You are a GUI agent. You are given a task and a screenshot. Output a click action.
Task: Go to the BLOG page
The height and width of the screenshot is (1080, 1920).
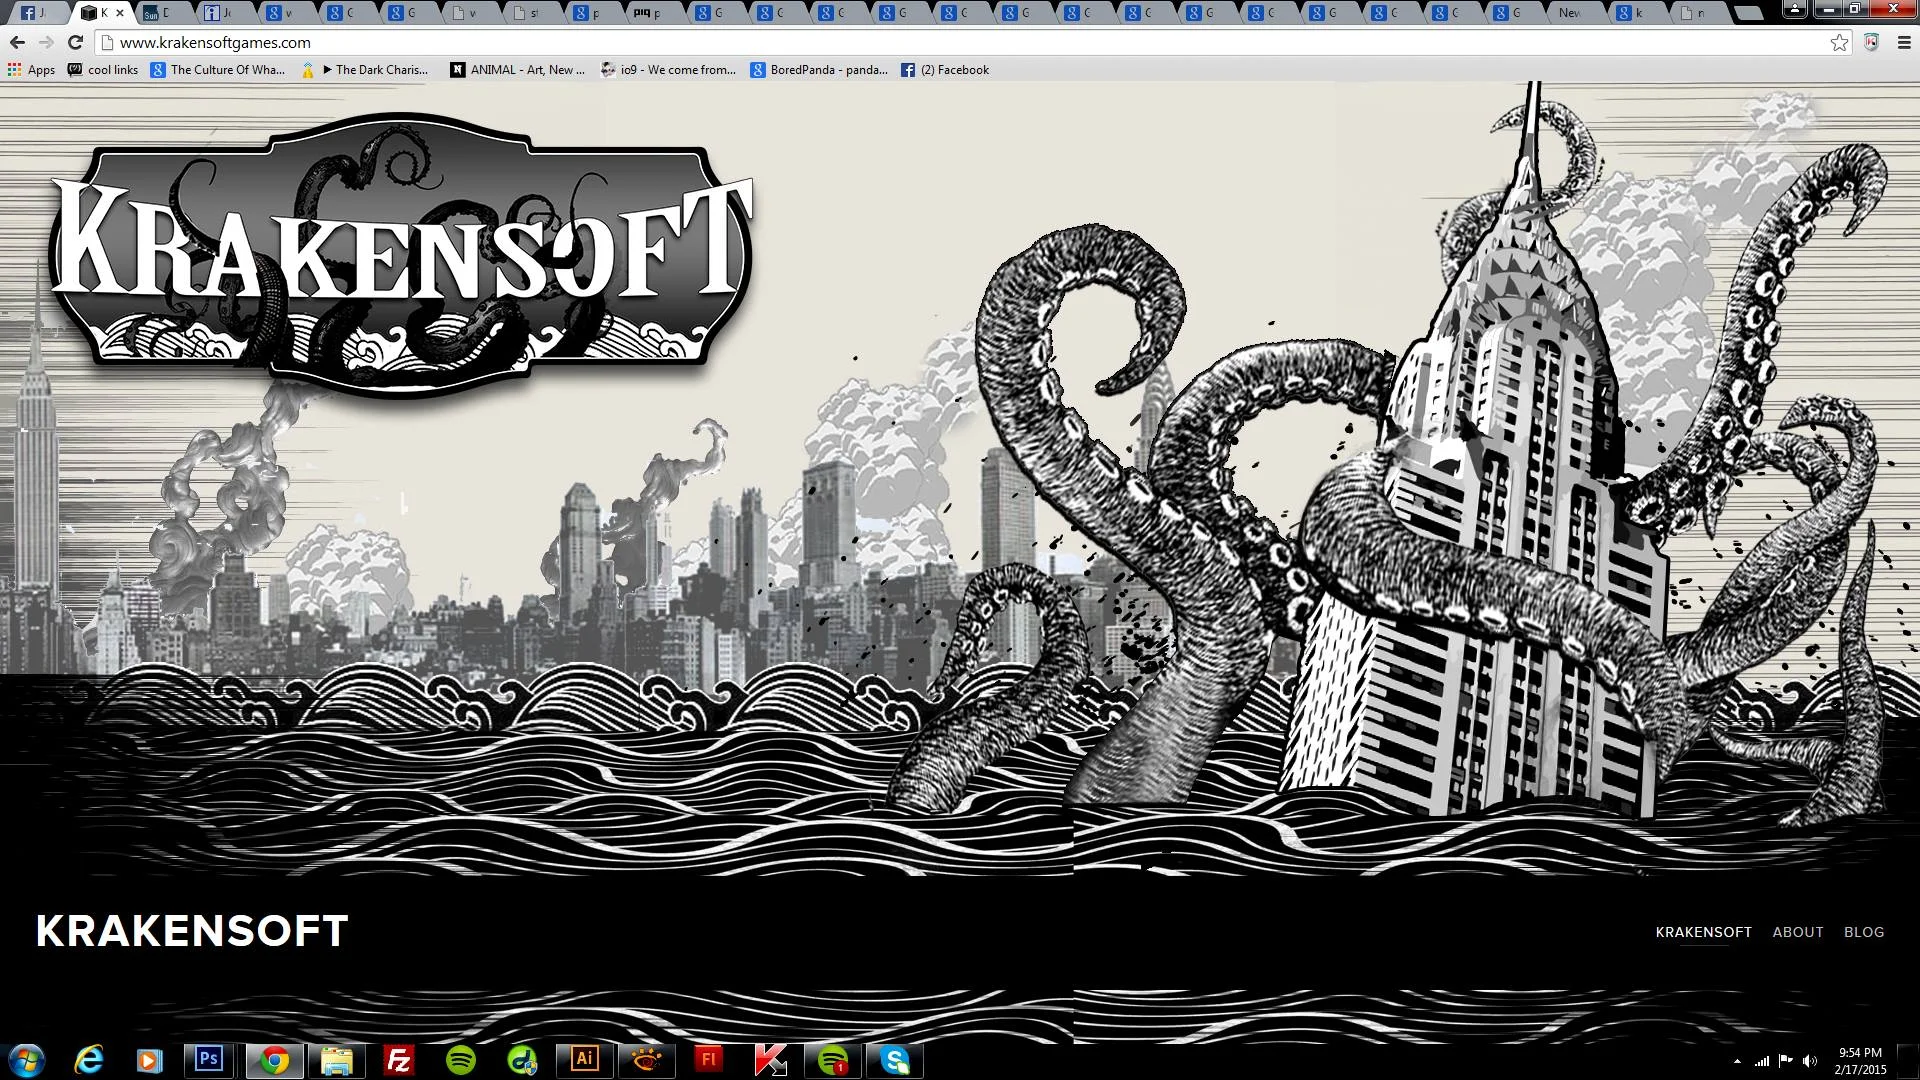coord(1864,932)
